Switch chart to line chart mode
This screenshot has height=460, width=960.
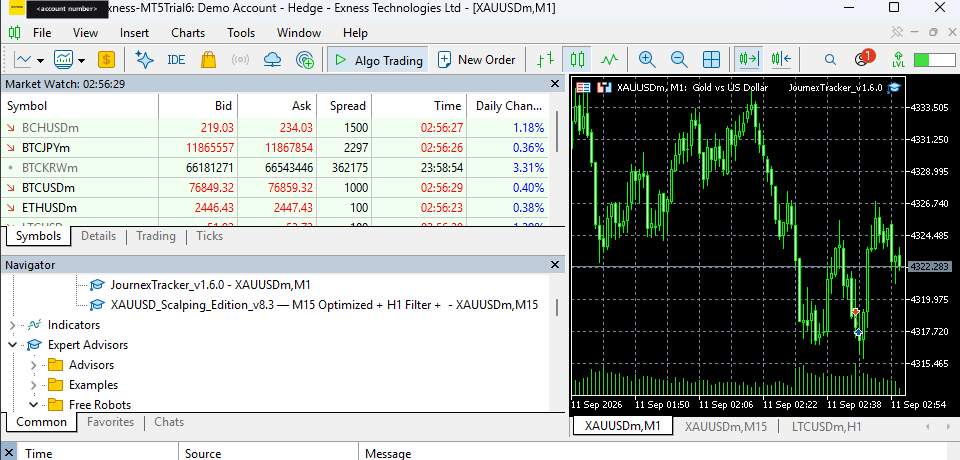(609, 60)
